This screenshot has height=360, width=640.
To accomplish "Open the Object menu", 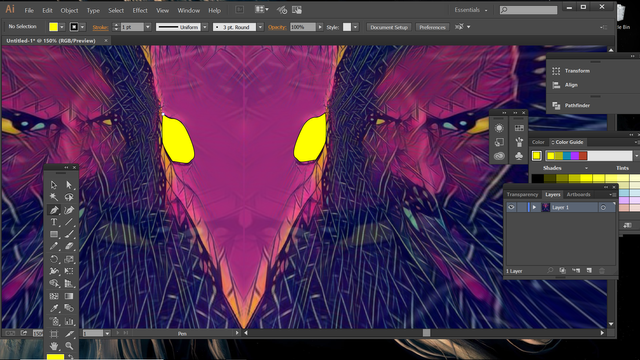I will point(69,10).
